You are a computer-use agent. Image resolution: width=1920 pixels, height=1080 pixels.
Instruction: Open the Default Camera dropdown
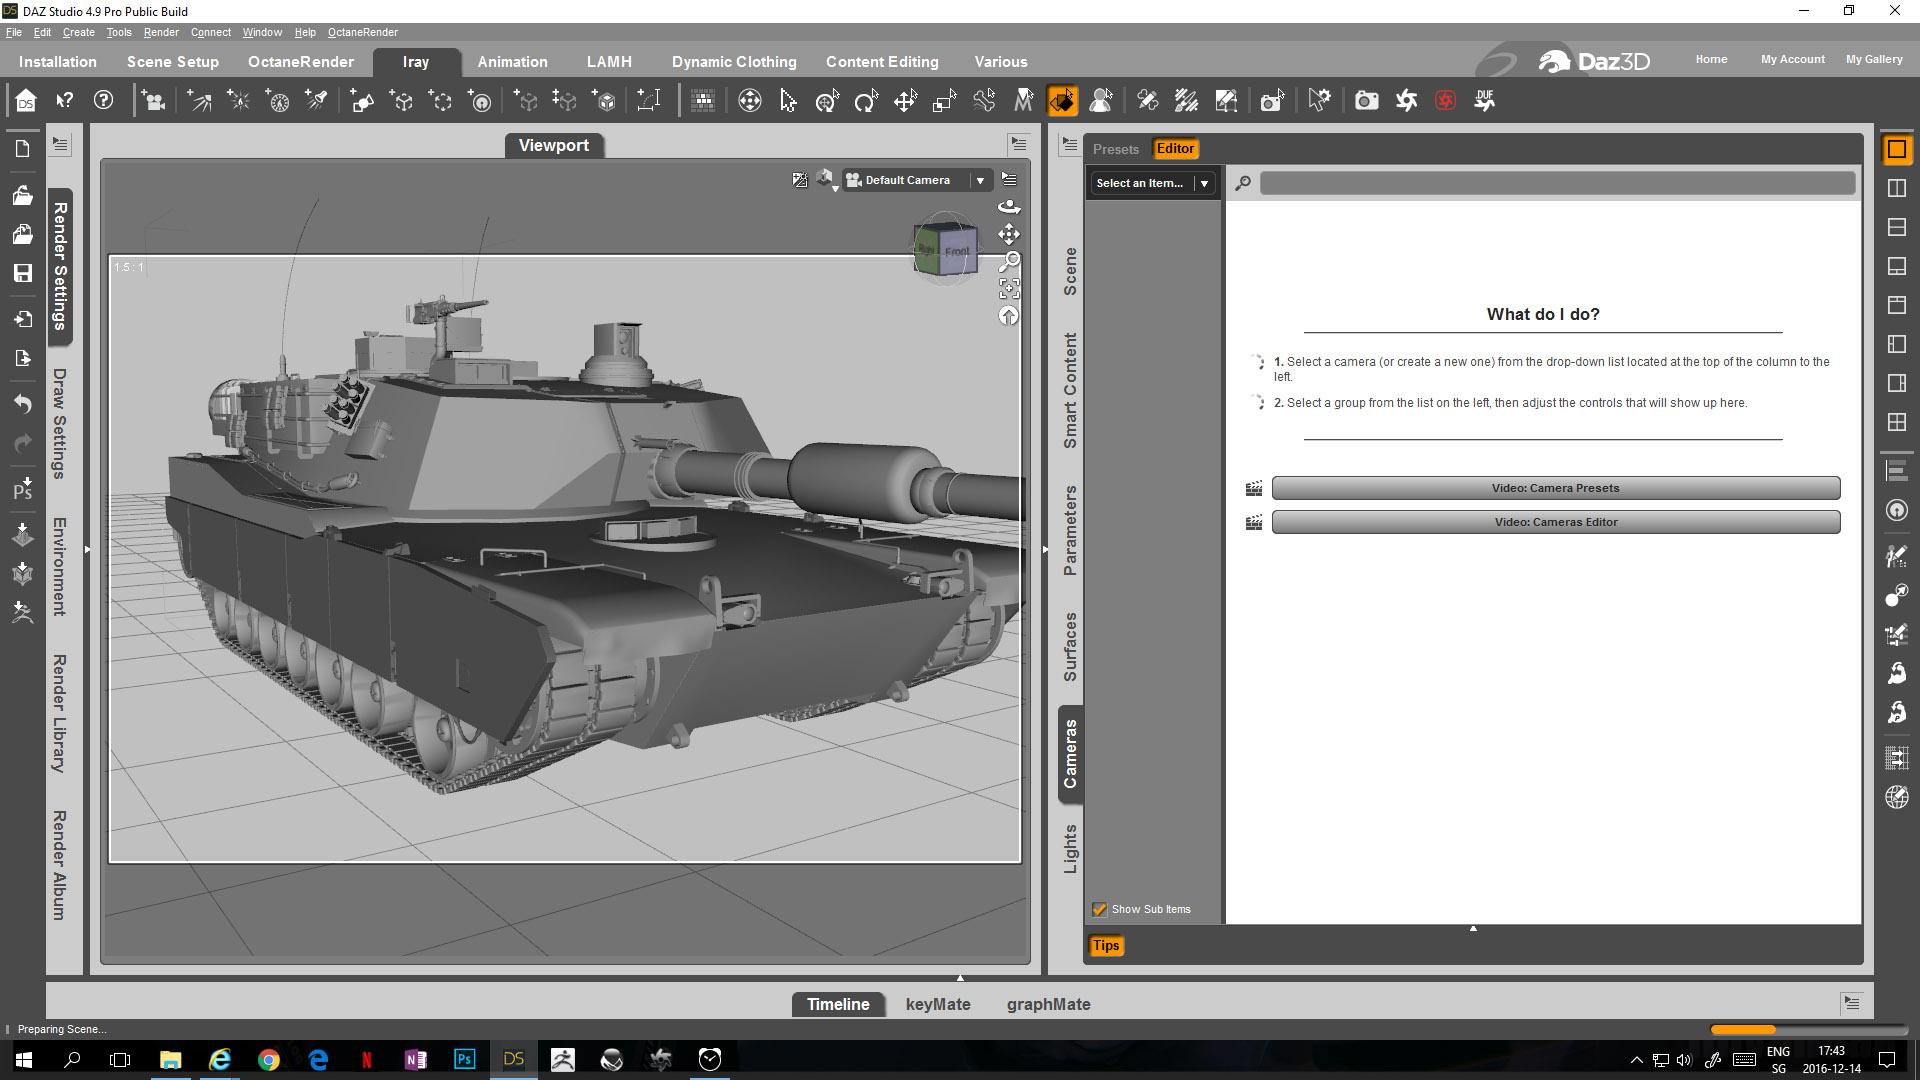(980, 181)
